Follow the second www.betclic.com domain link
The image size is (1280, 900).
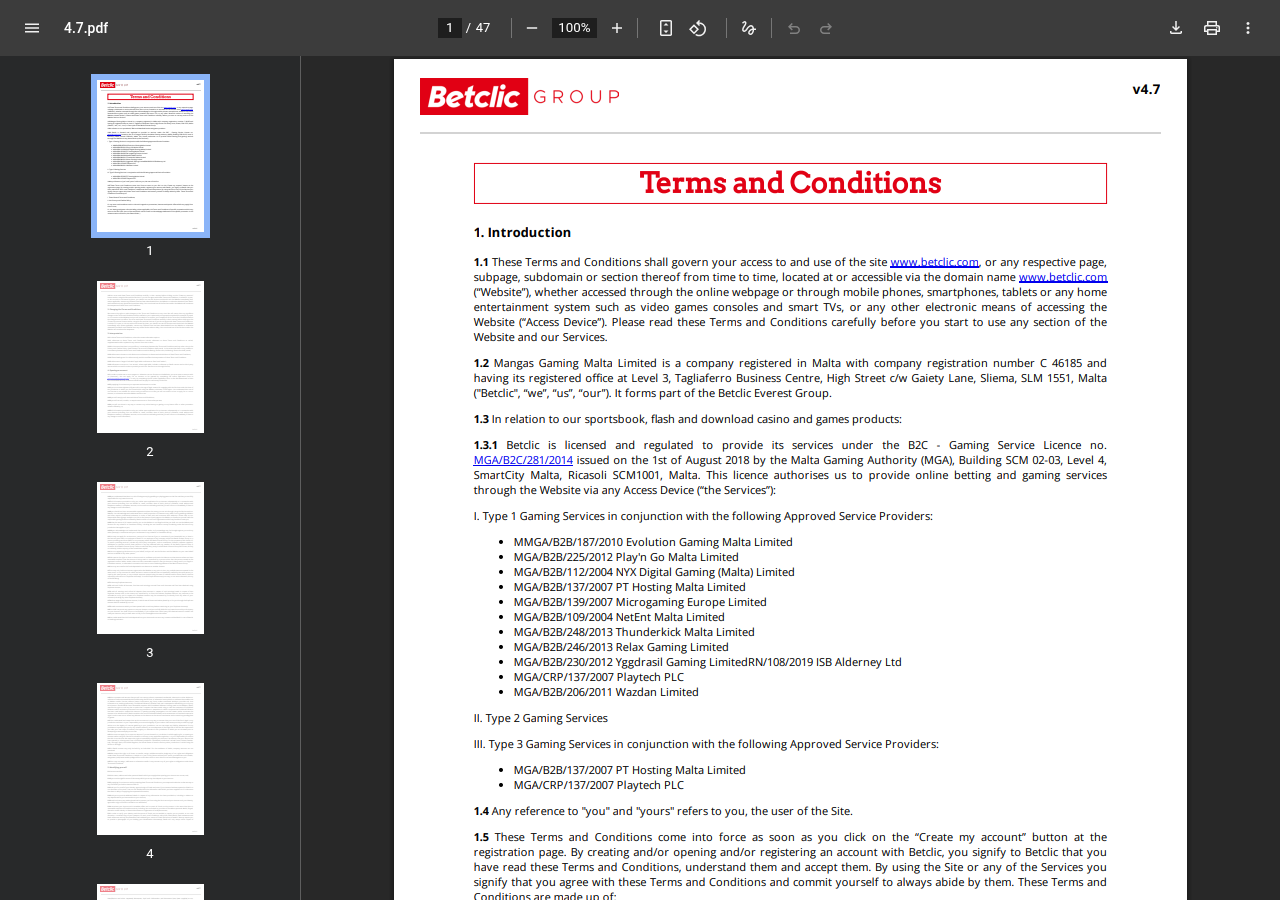(x=1063, y=277)
